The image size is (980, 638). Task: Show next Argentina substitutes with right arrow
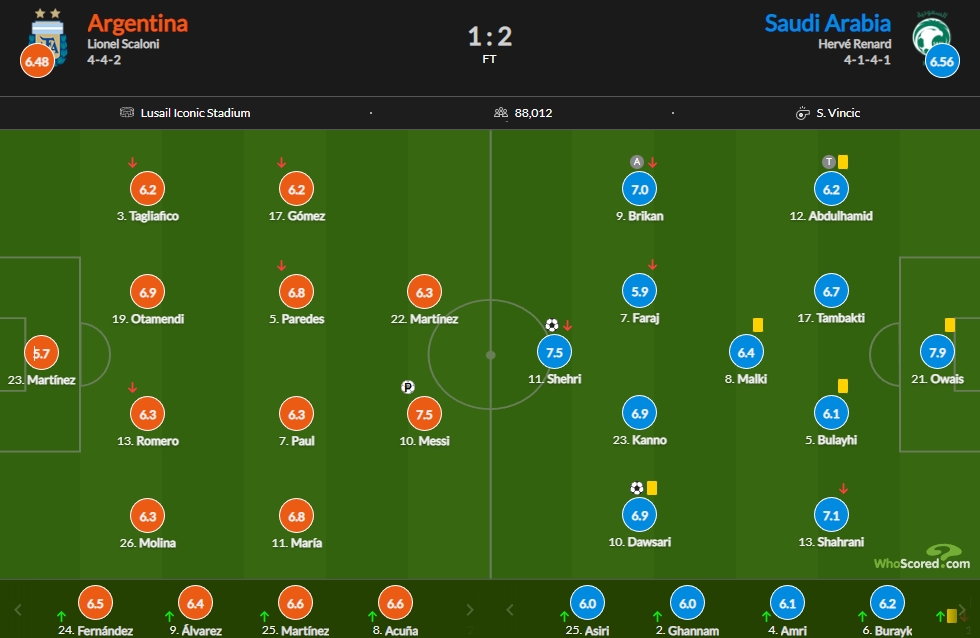click(470, 610)
